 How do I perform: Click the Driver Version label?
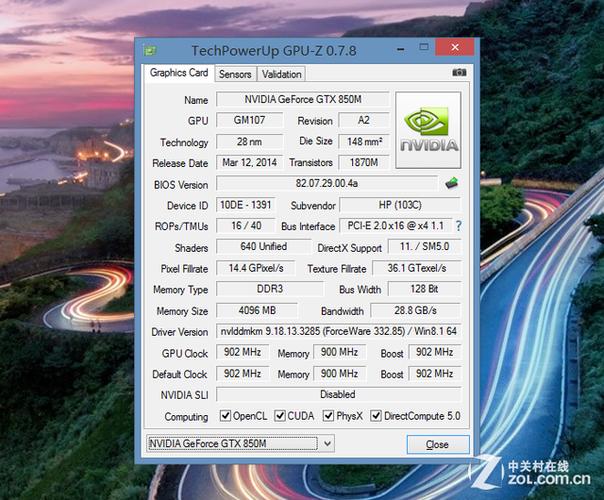[x=180, y=332]
